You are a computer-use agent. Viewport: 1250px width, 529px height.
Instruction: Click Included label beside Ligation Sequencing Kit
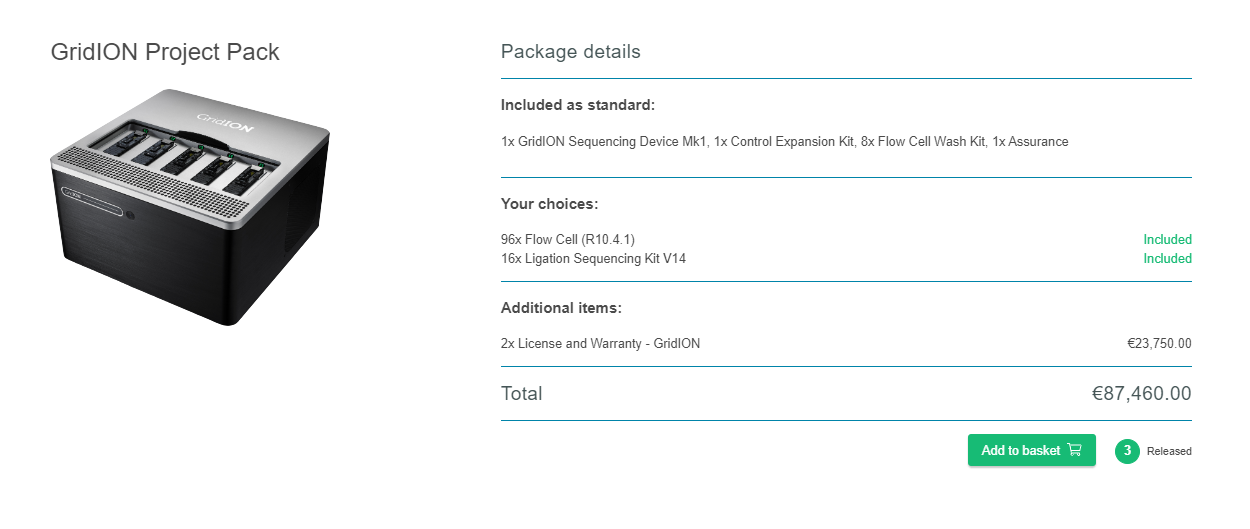[1167, 258]
